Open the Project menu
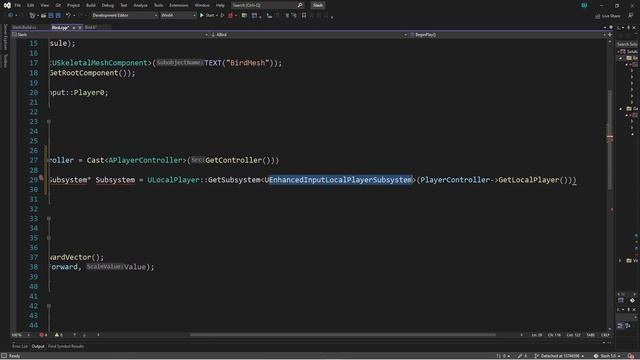 (x=73, y=5)
